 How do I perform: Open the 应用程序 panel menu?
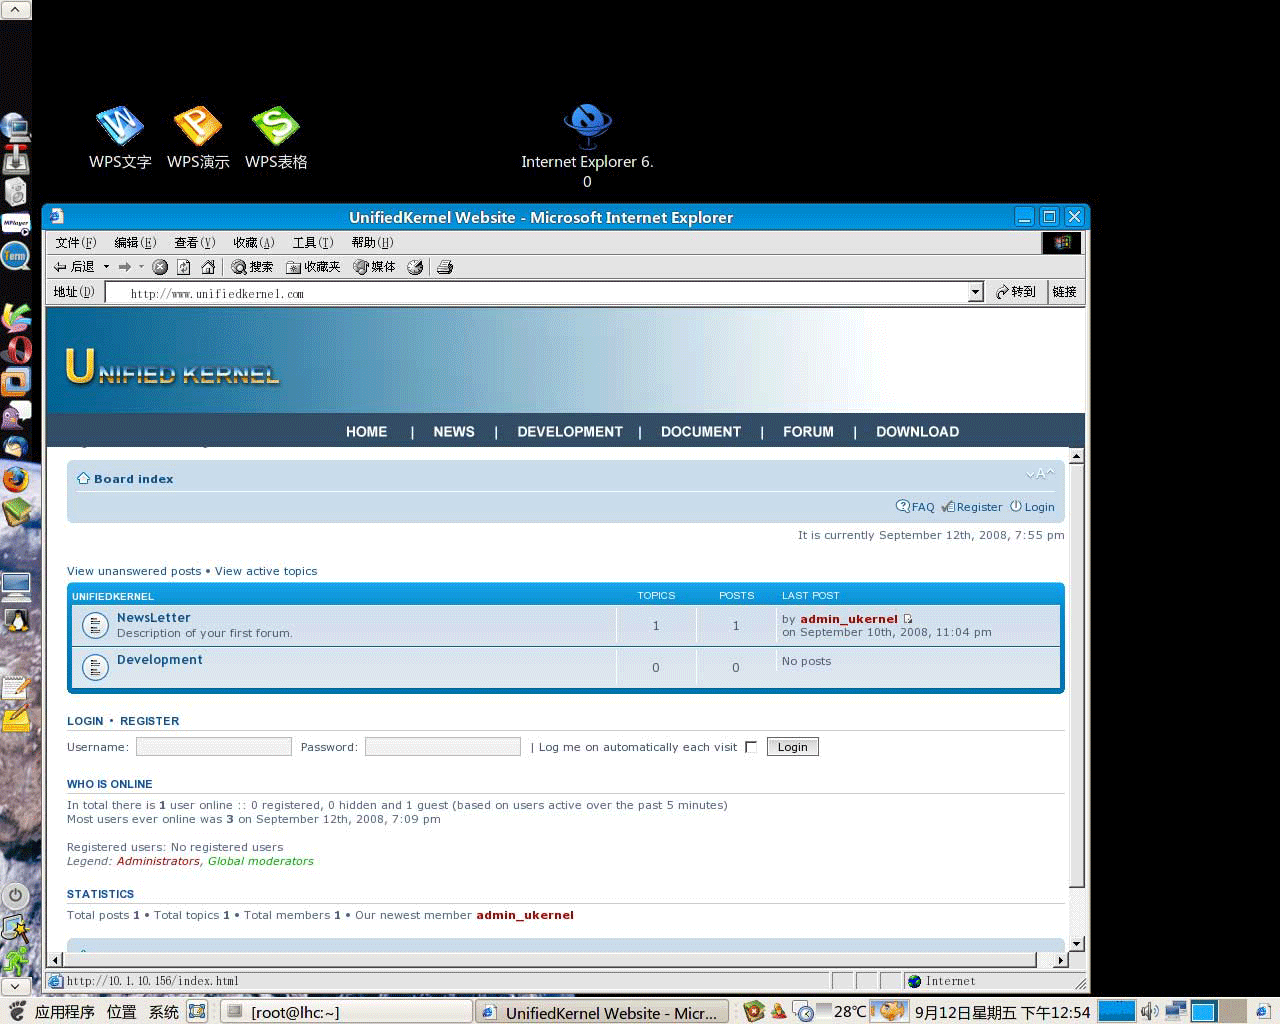[64, 1012]
